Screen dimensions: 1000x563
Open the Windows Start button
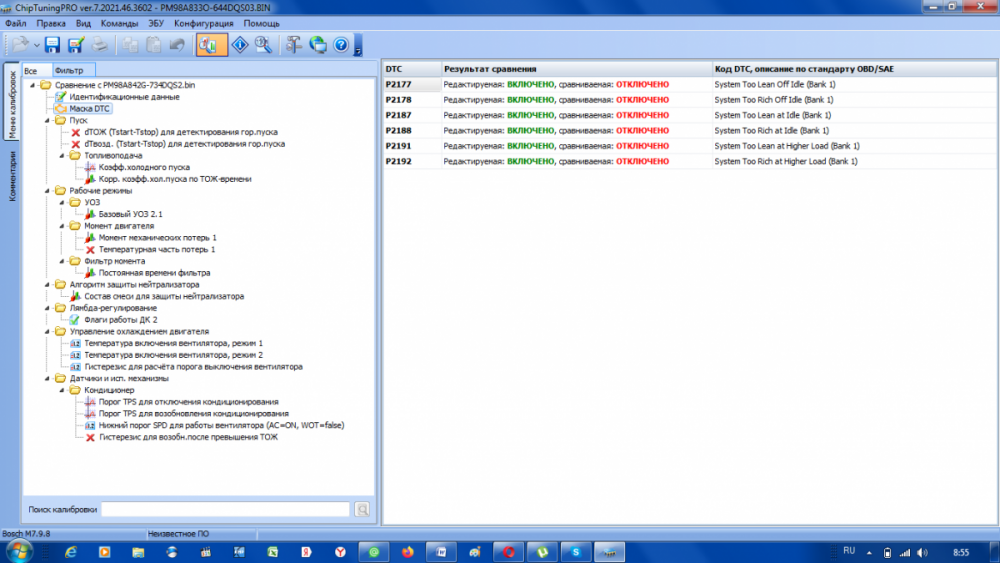[x=19, y=552]
